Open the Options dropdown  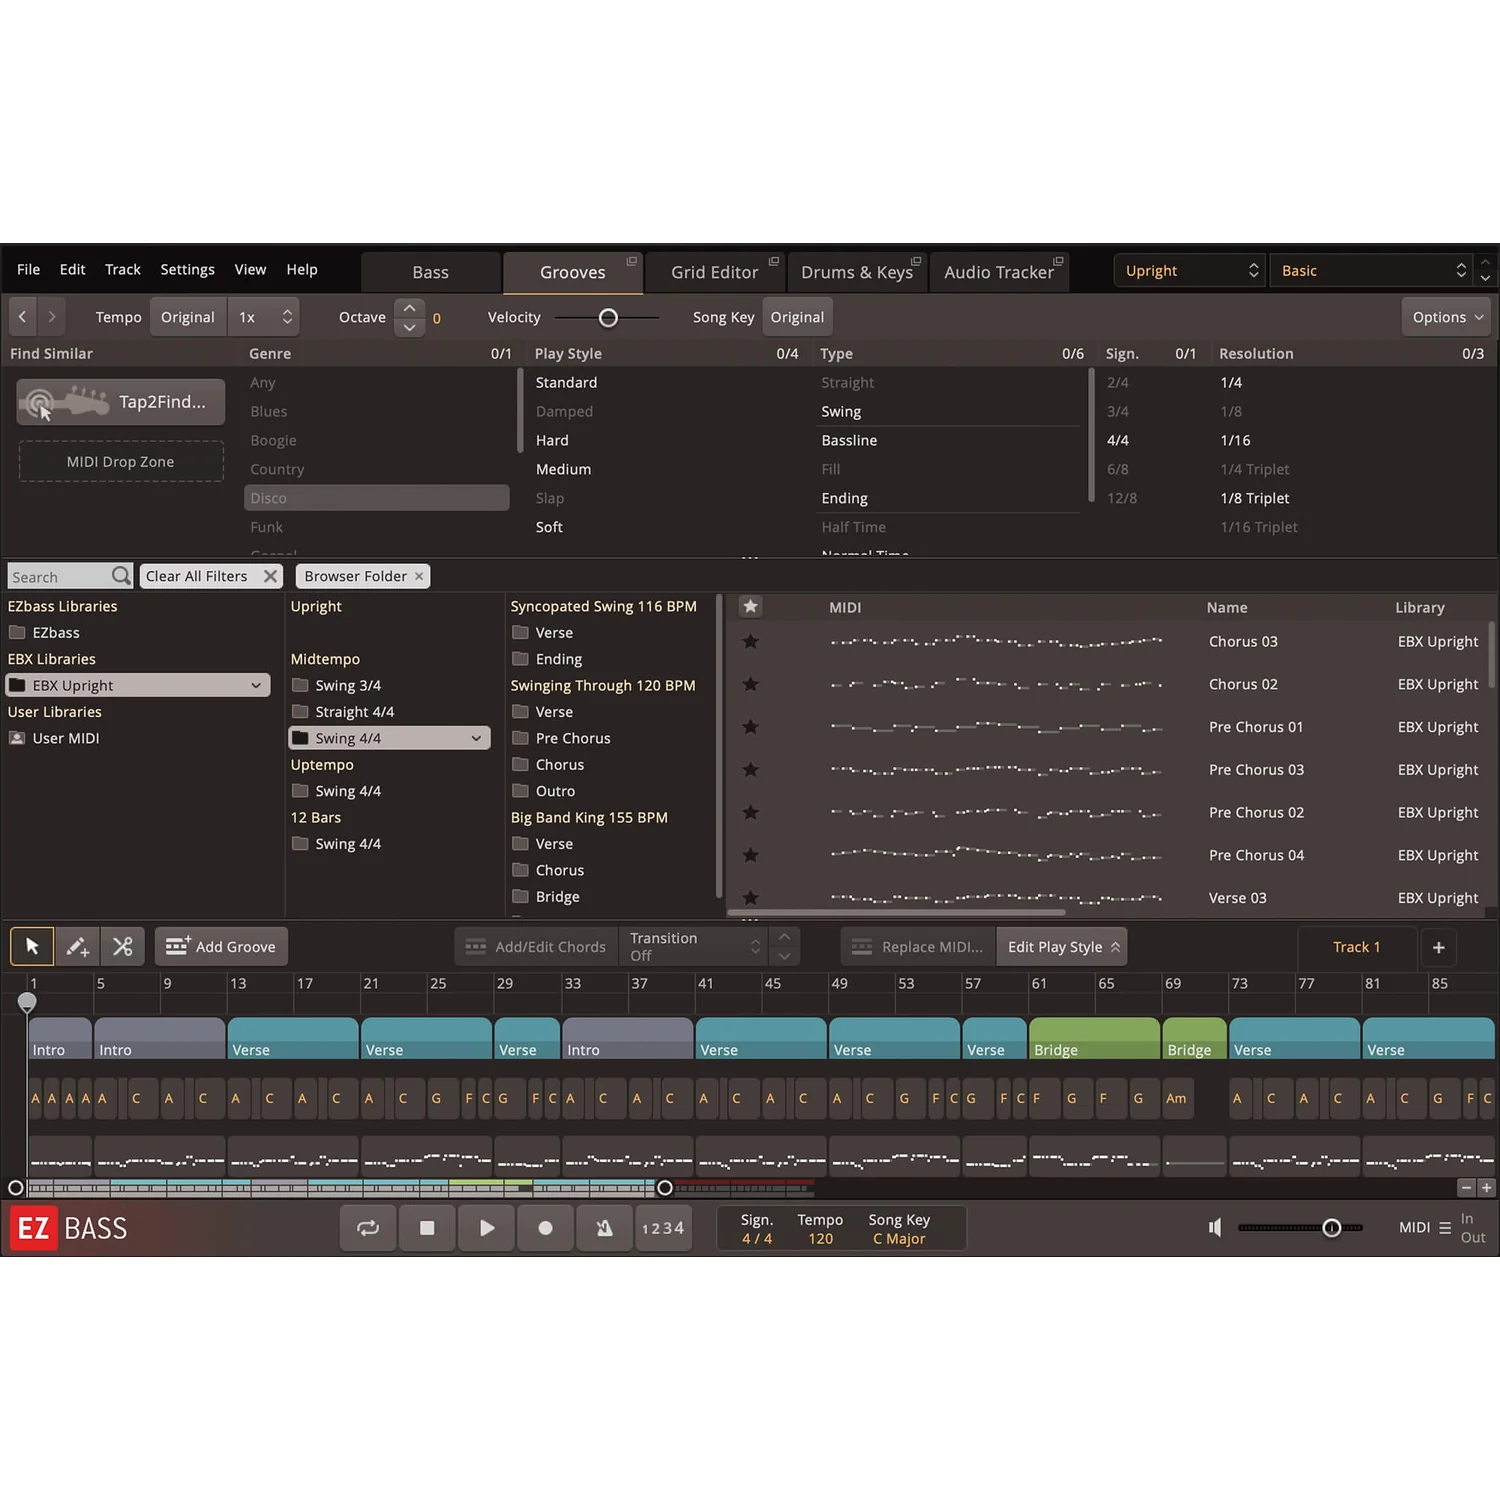click(1446, 317)
